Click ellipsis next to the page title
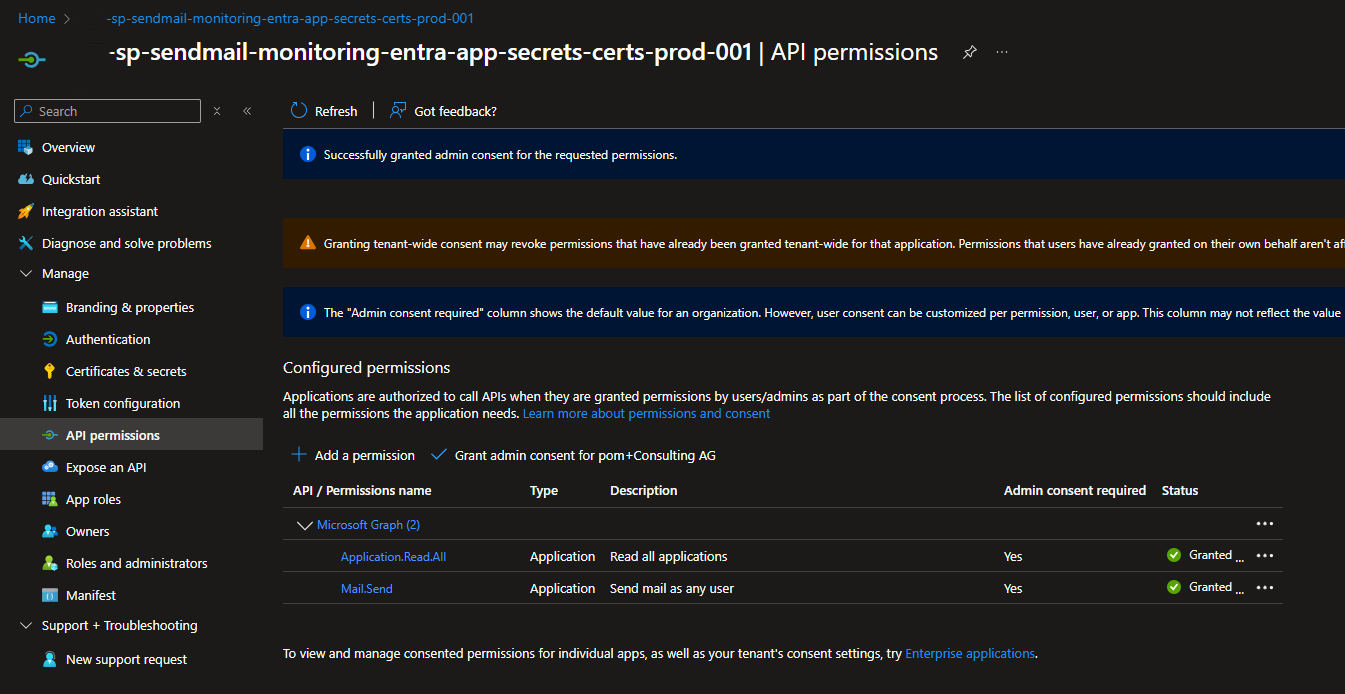1345x694 pixels. (x=1002, y=52)
